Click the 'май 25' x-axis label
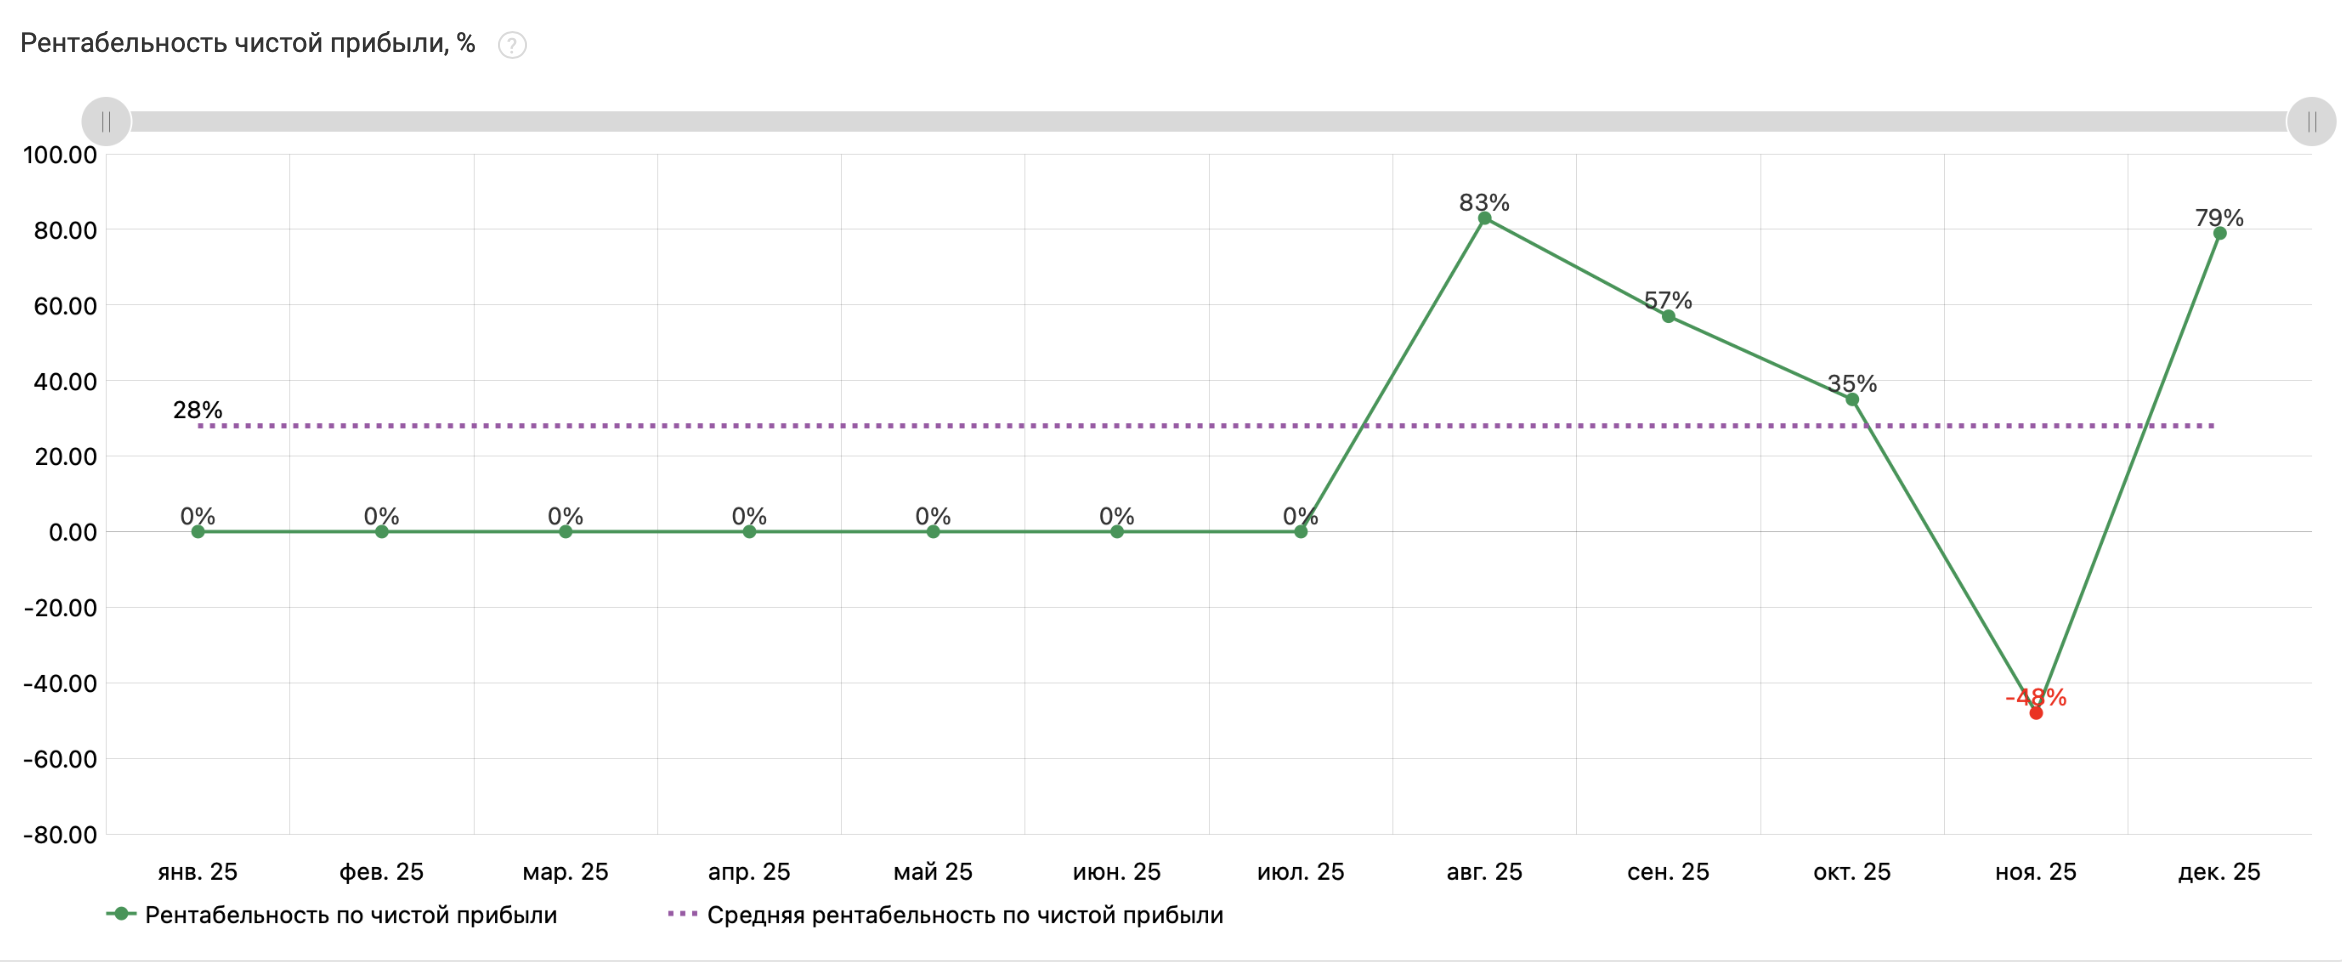The image size is (2342, 962). 932,872
